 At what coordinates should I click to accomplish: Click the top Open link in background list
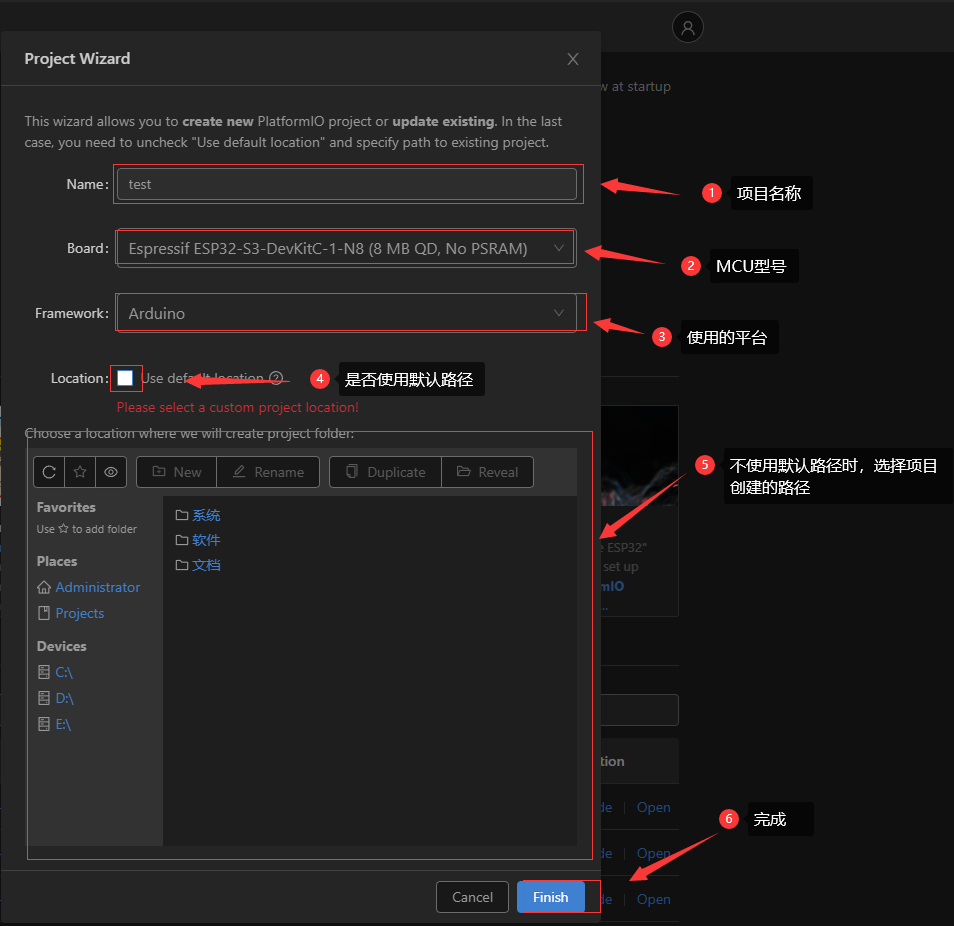click(x=653, y=807)
